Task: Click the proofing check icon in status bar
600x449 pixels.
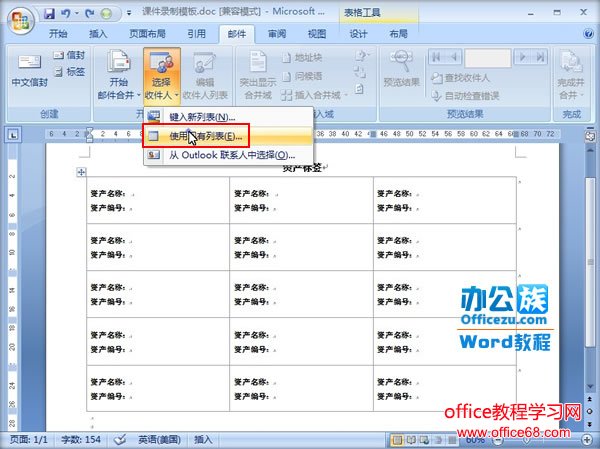Action: pyautogui.click(x=120, y=439)
